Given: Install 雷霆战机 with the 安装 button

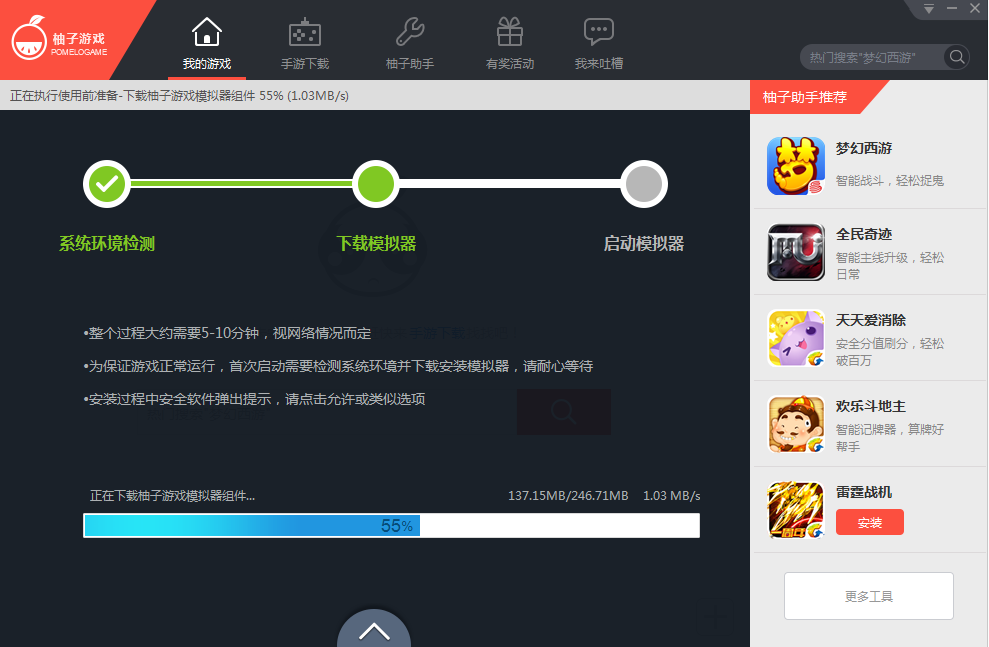Looking at the screenshot, I should click(870, 522).
